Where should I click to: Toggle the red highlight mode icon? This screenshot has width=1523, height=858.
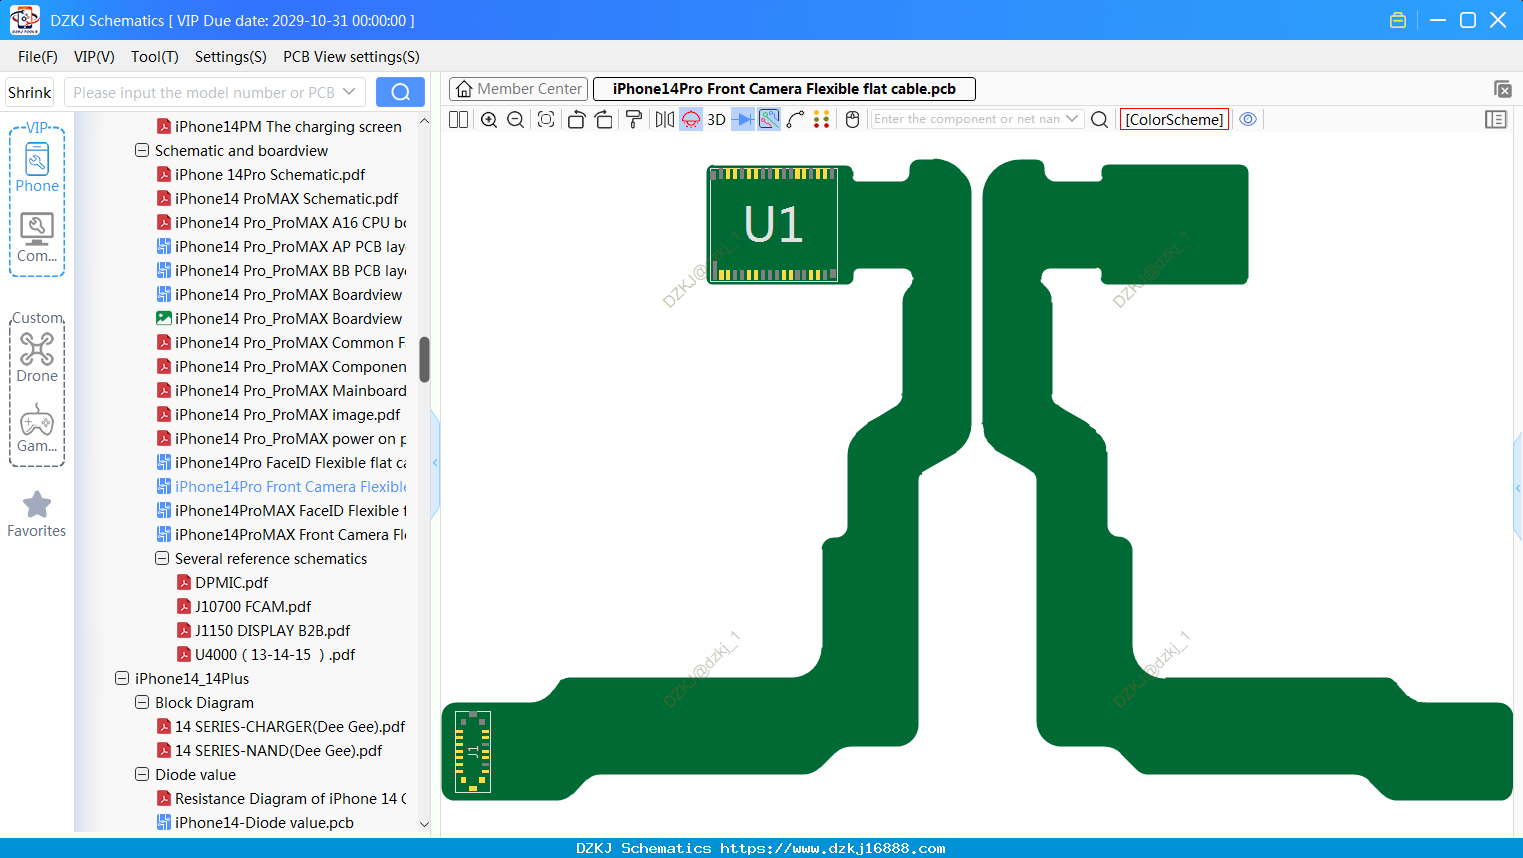pos(691,119)
